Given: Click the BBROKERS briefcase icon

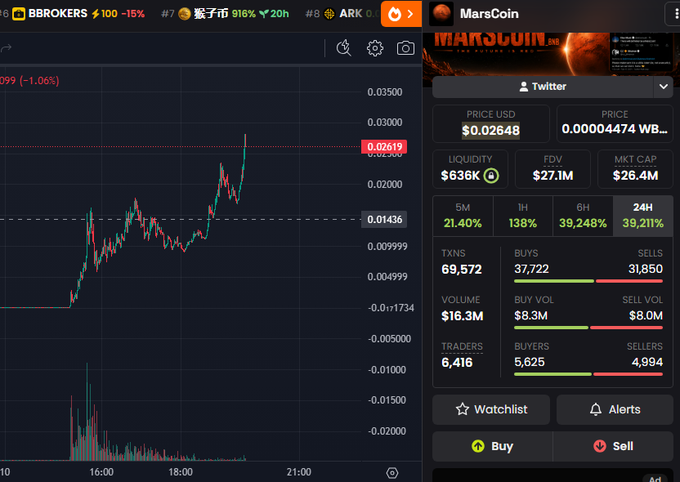Looking at the screenshot, I should click(19, 14).
